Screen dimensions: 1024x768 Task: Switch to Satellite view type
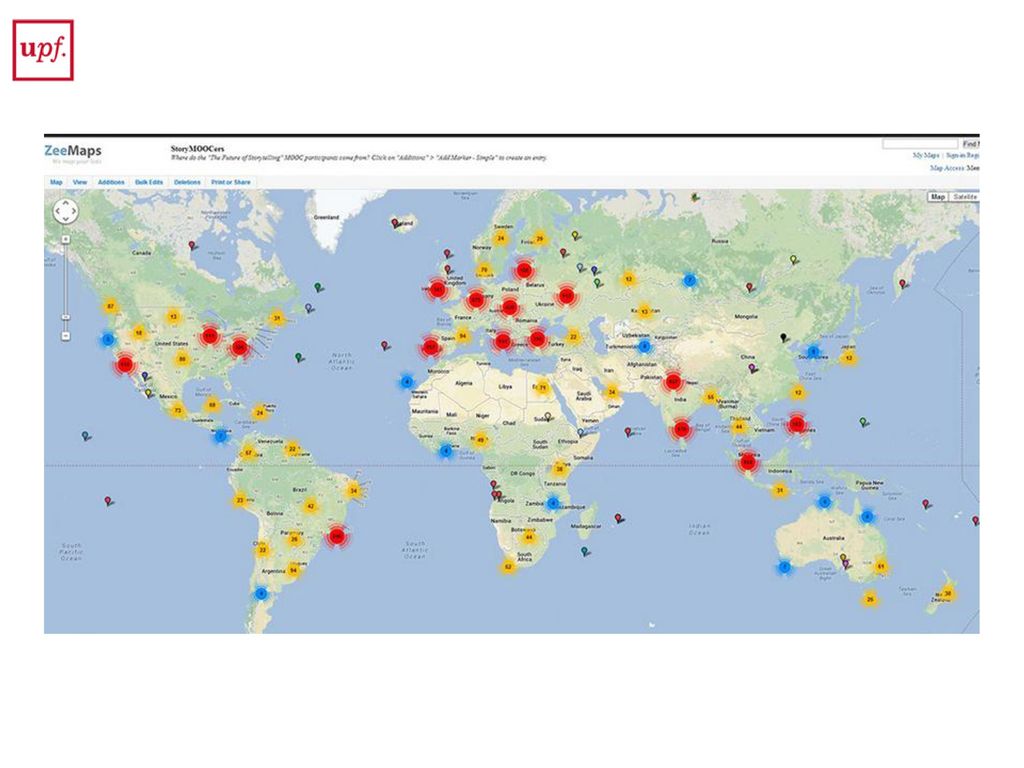(965, 197)
